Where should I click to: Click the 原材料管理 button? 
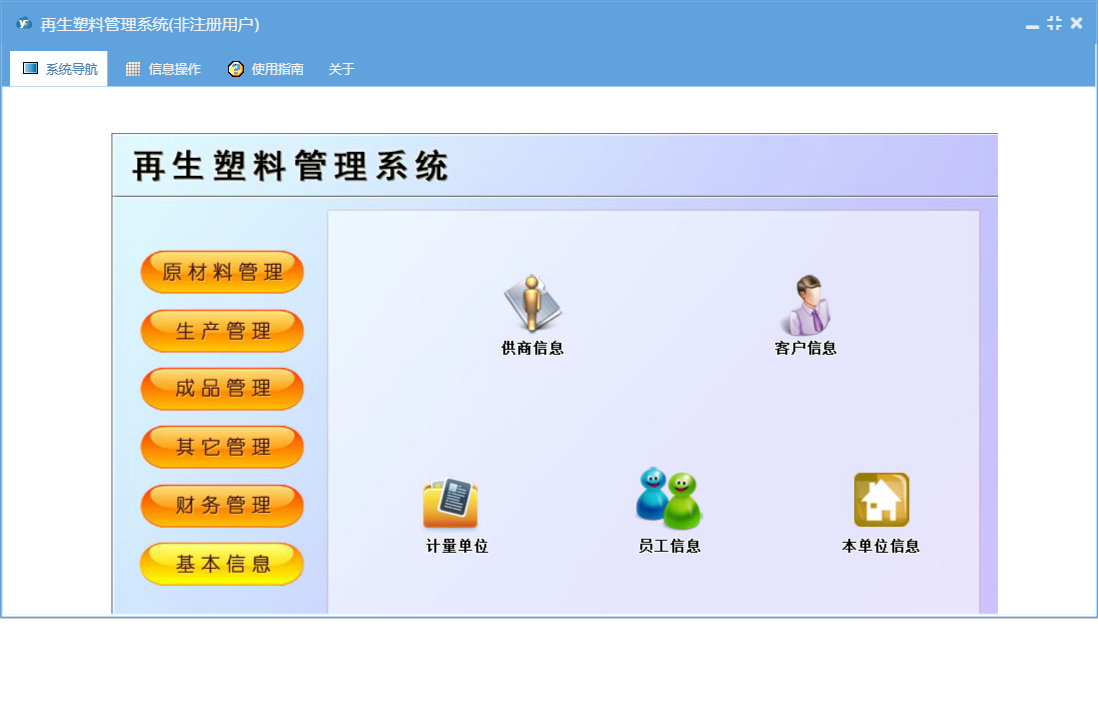point(222,272)
